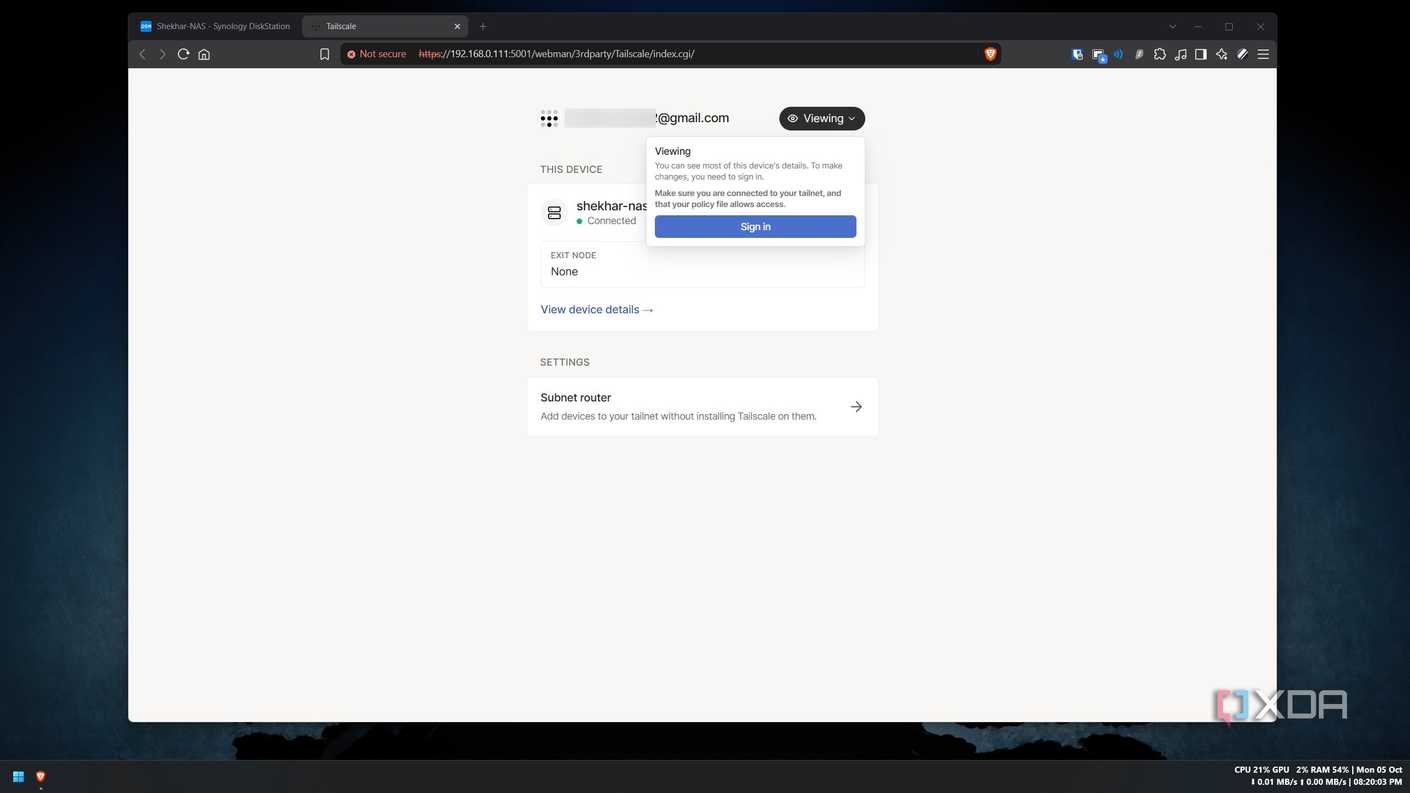Click the Connected status text
The height and width of the screenshot is (793, 1410).
(611, 221)
